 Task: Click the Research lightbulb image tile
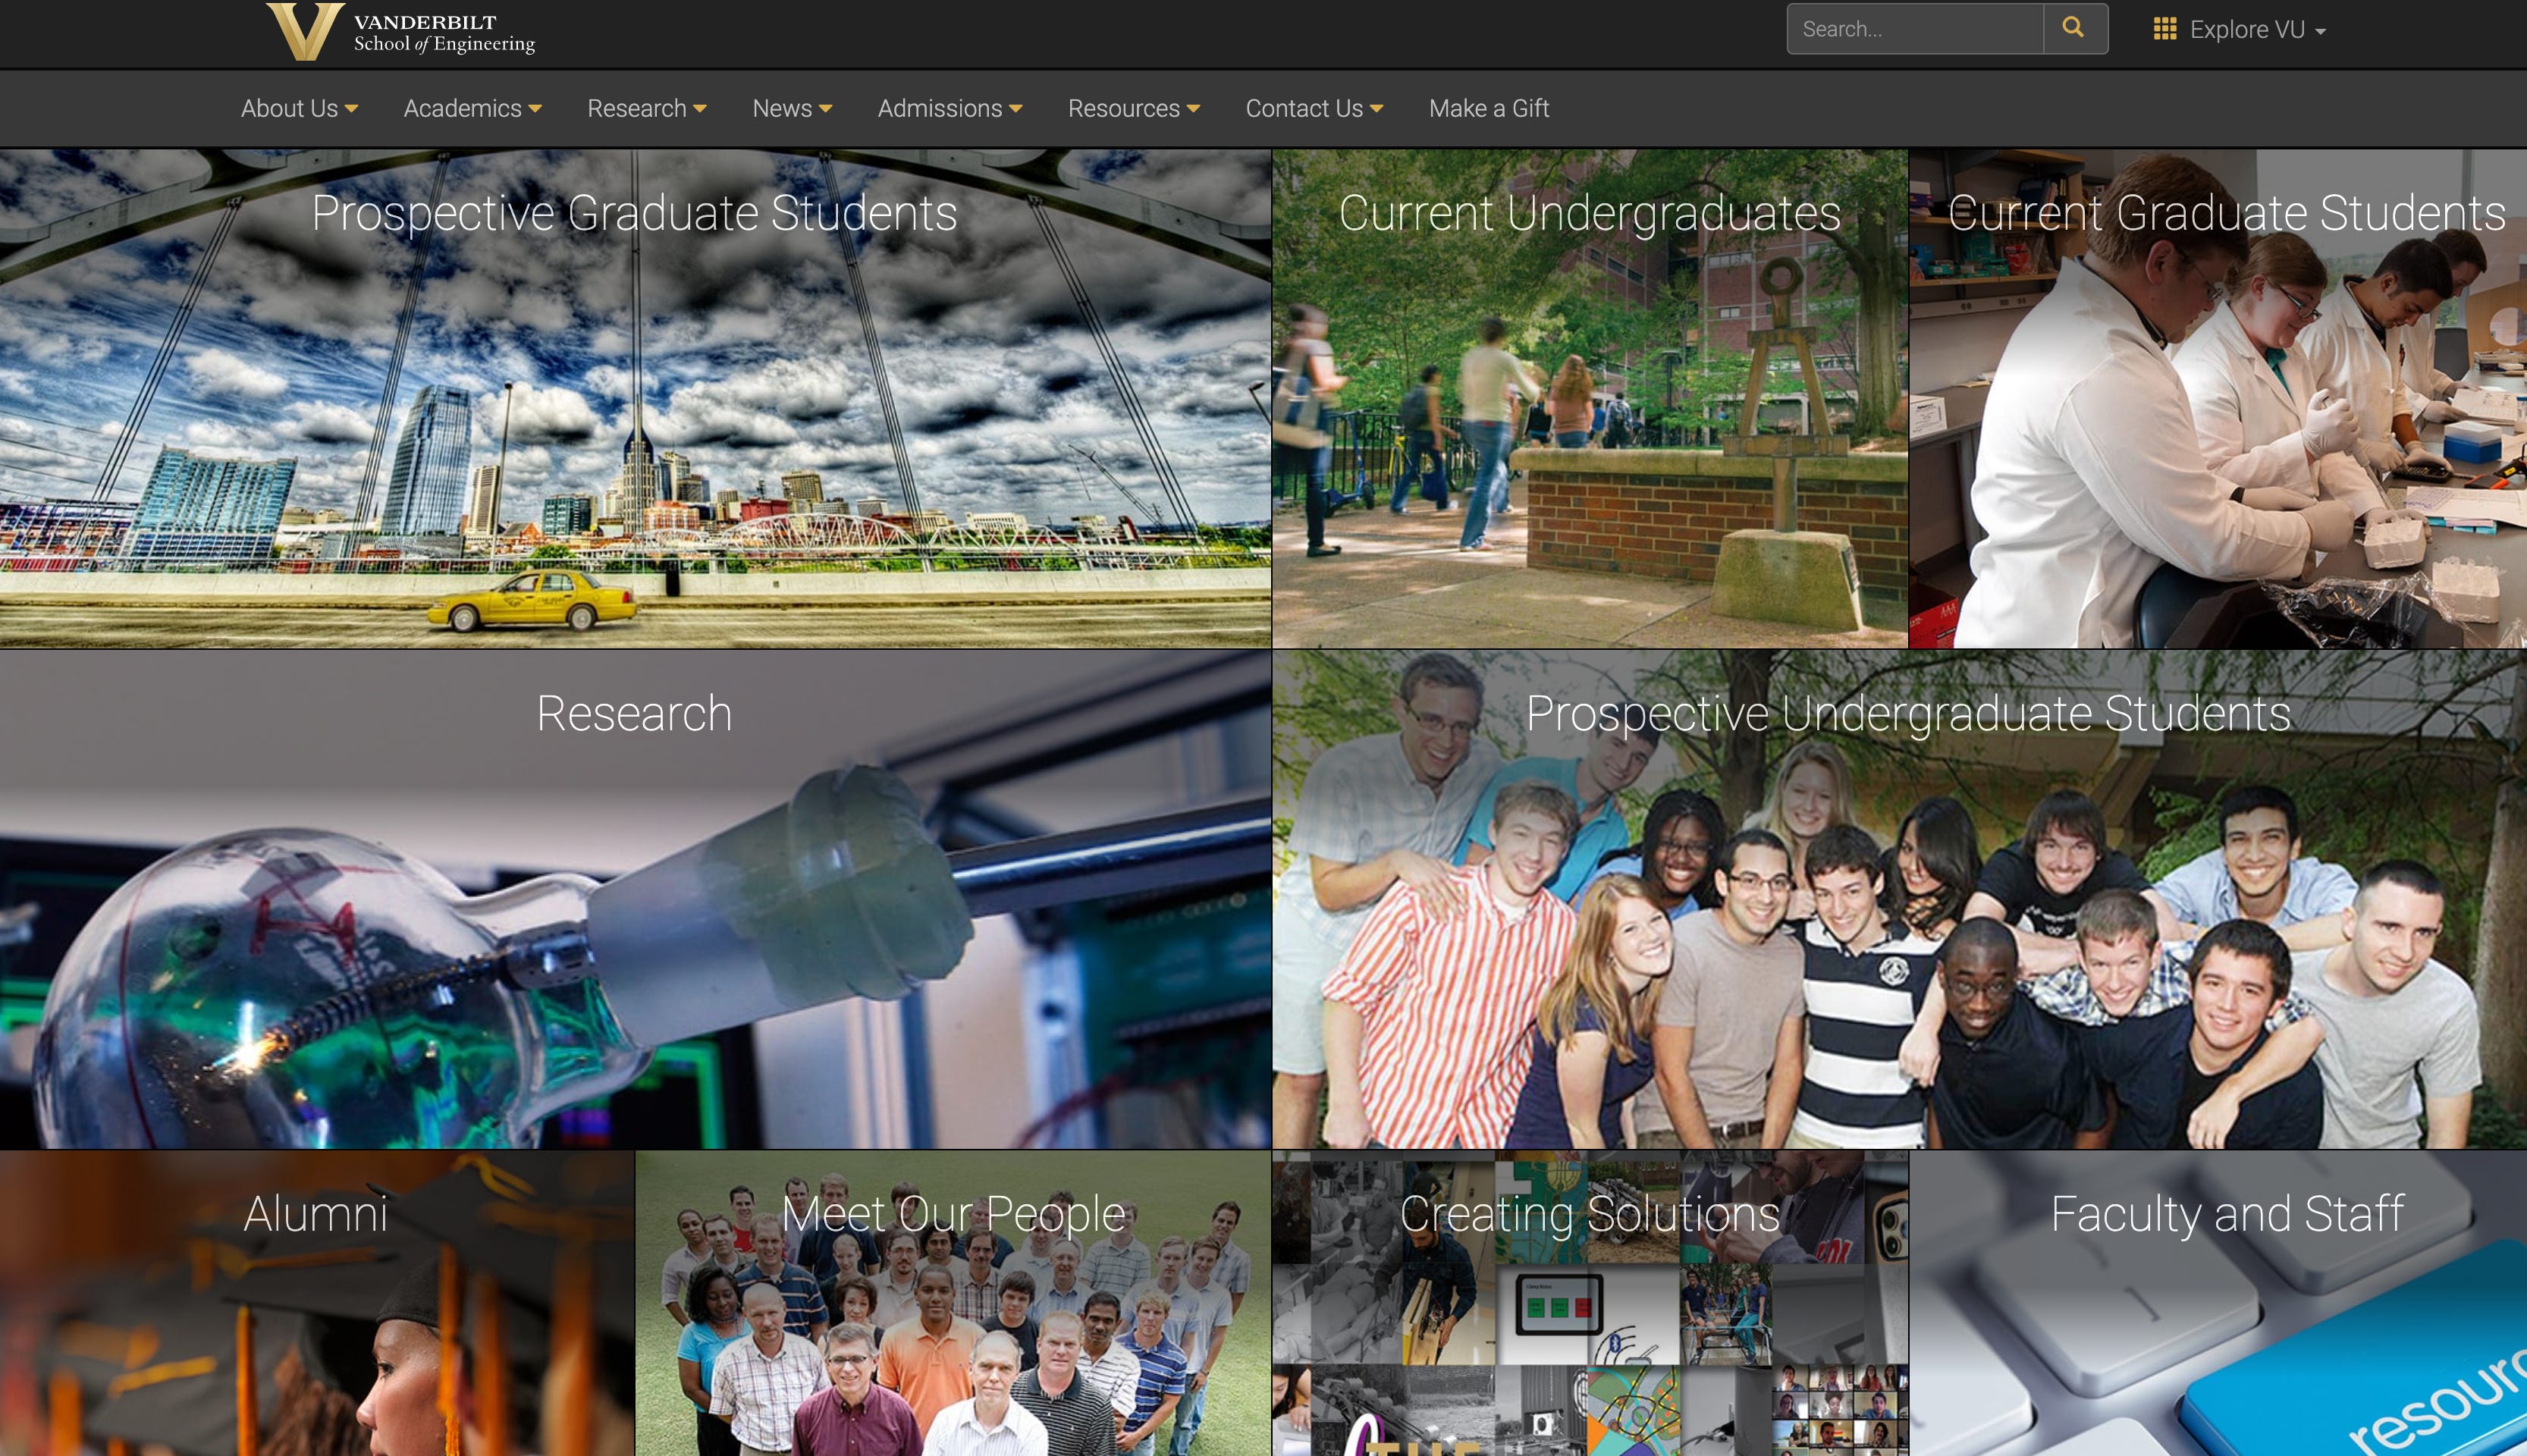(x=635, y=900)
